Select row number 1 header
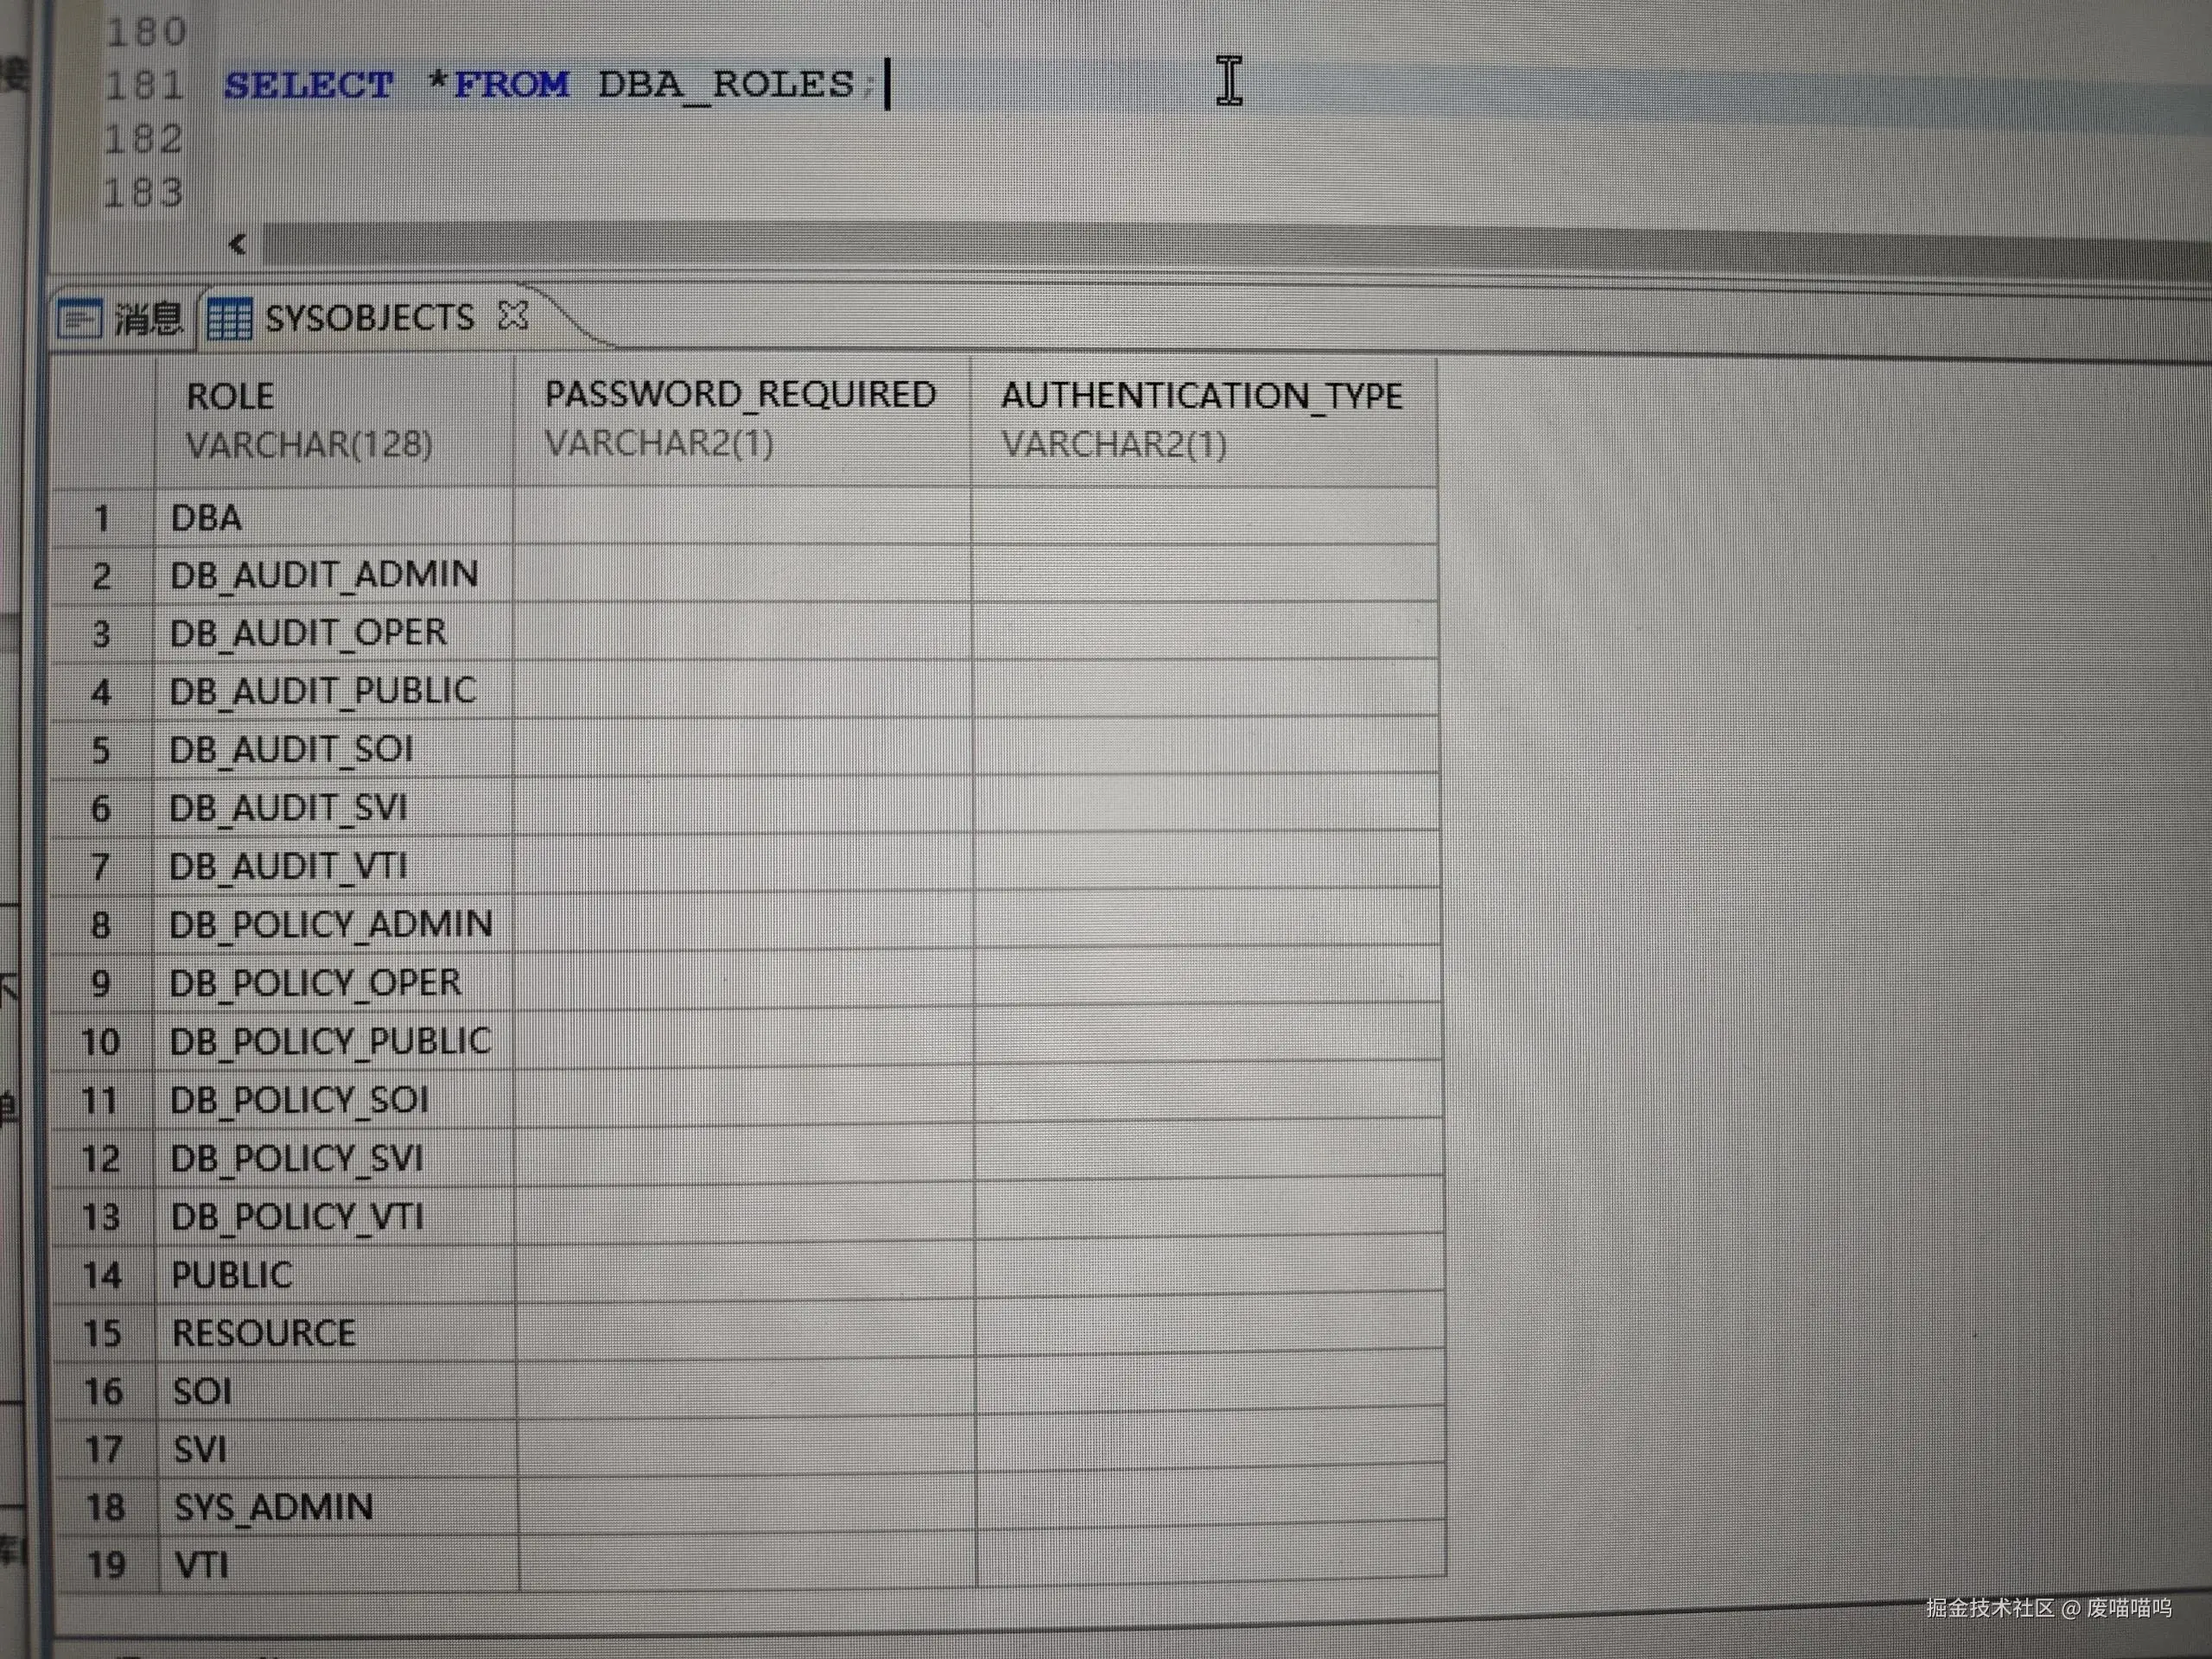 click(101, 518)
